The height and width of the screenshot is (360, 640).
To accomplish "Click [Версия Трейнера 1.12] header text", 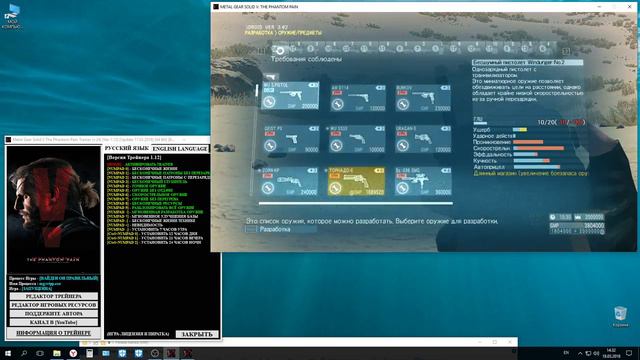I will tap(134, 158).
